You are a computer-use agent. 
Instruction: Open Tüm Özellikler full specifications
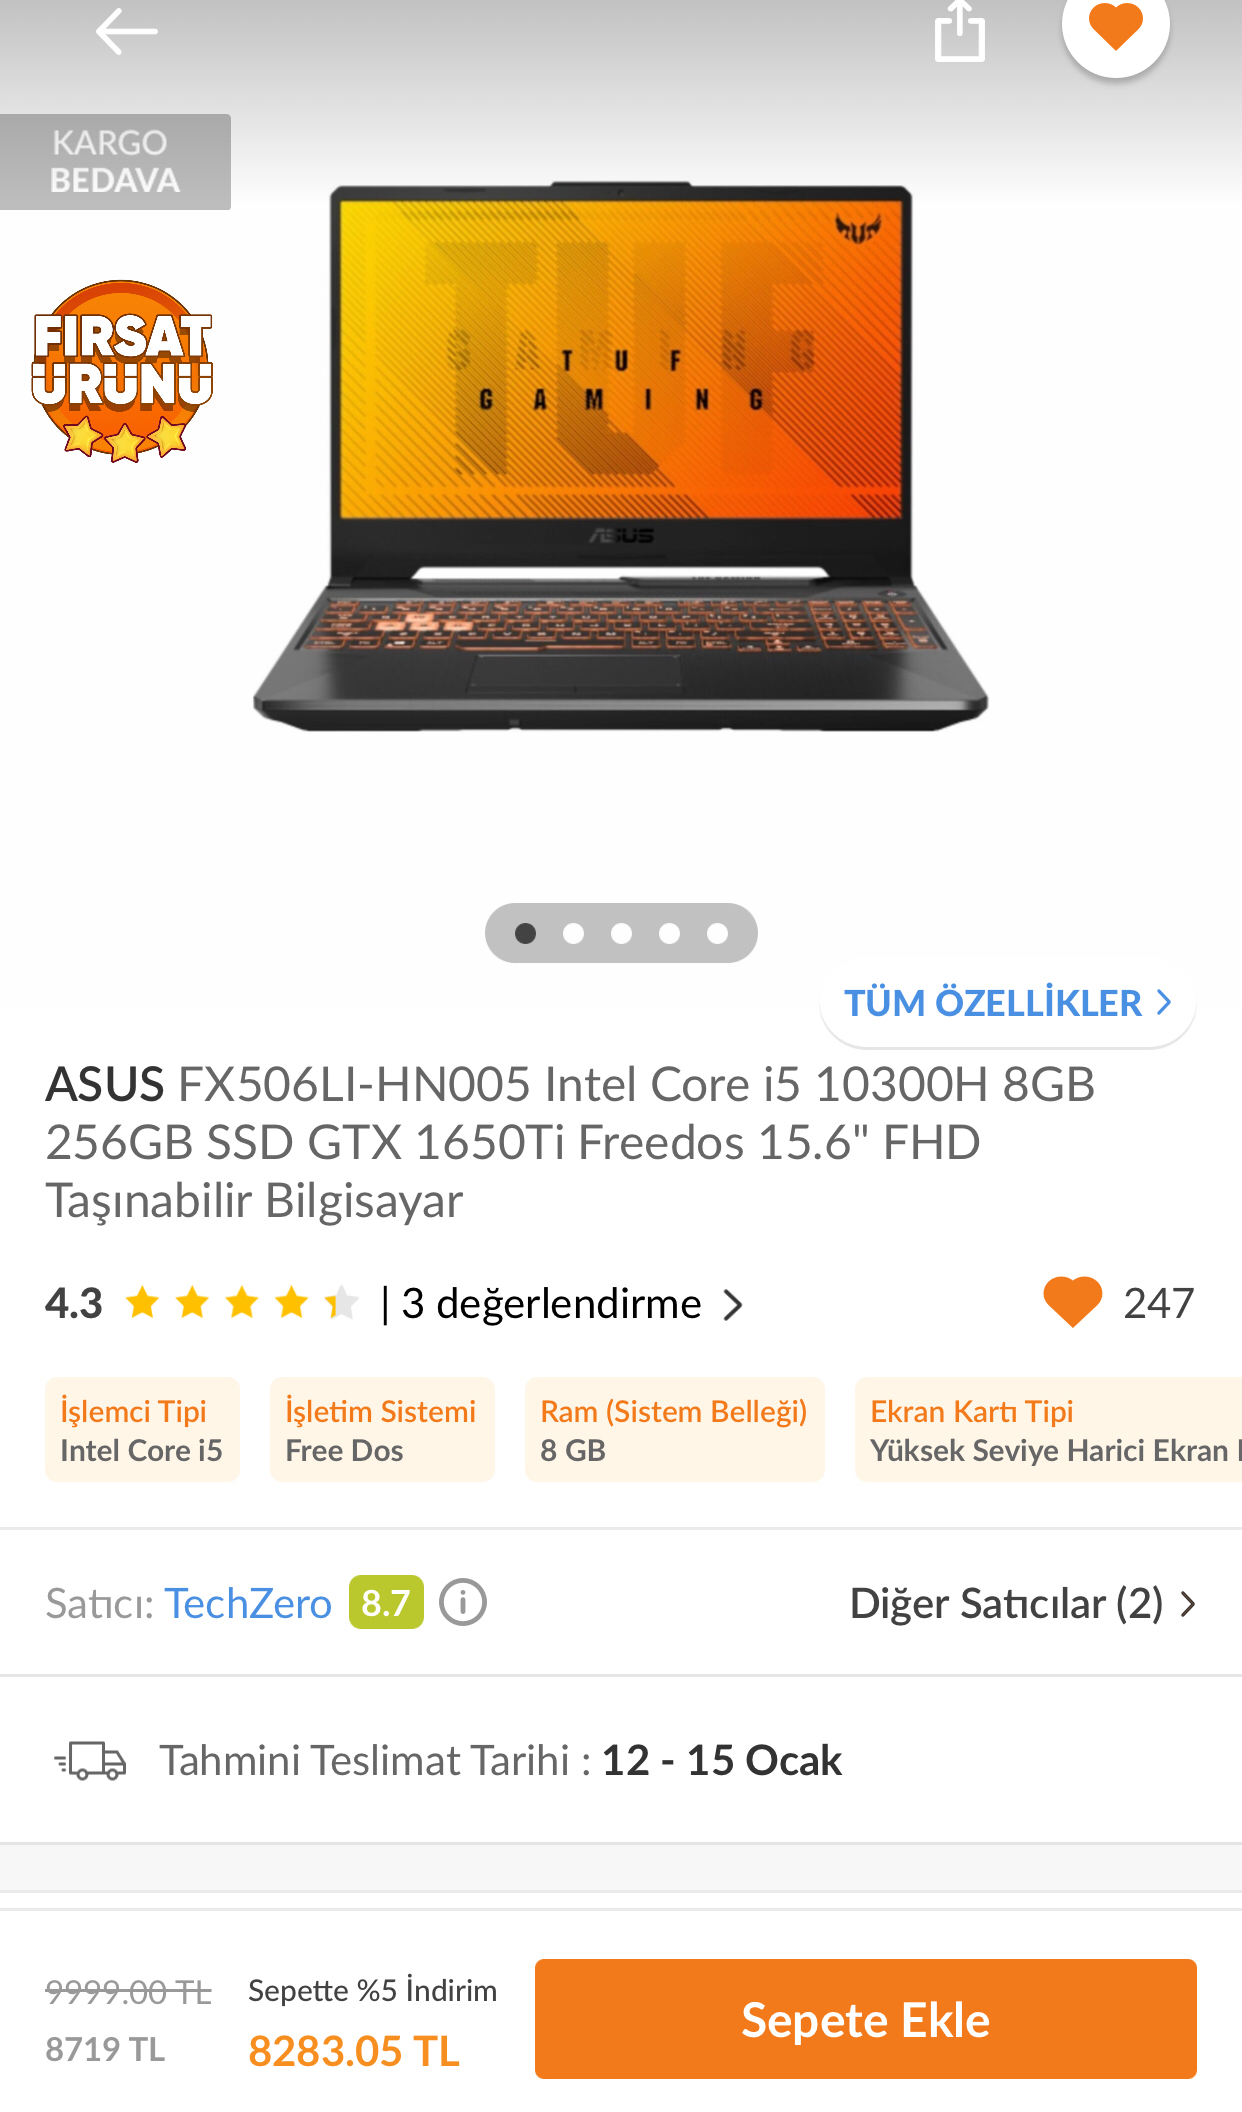point(1008,1002)
